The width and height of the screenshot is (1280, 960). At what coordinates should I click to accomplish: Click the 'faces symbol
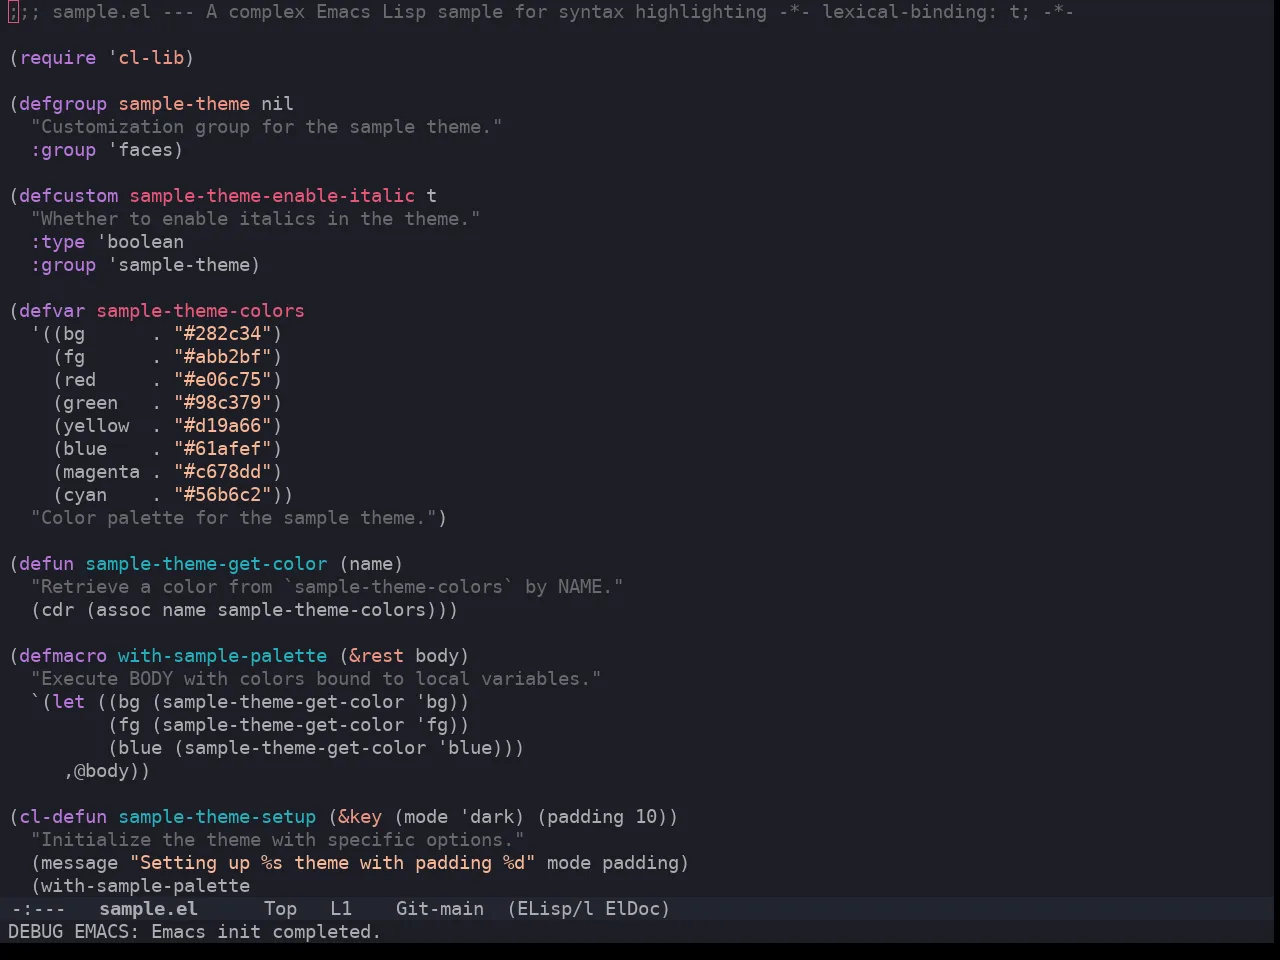click(x=140, y=150)
